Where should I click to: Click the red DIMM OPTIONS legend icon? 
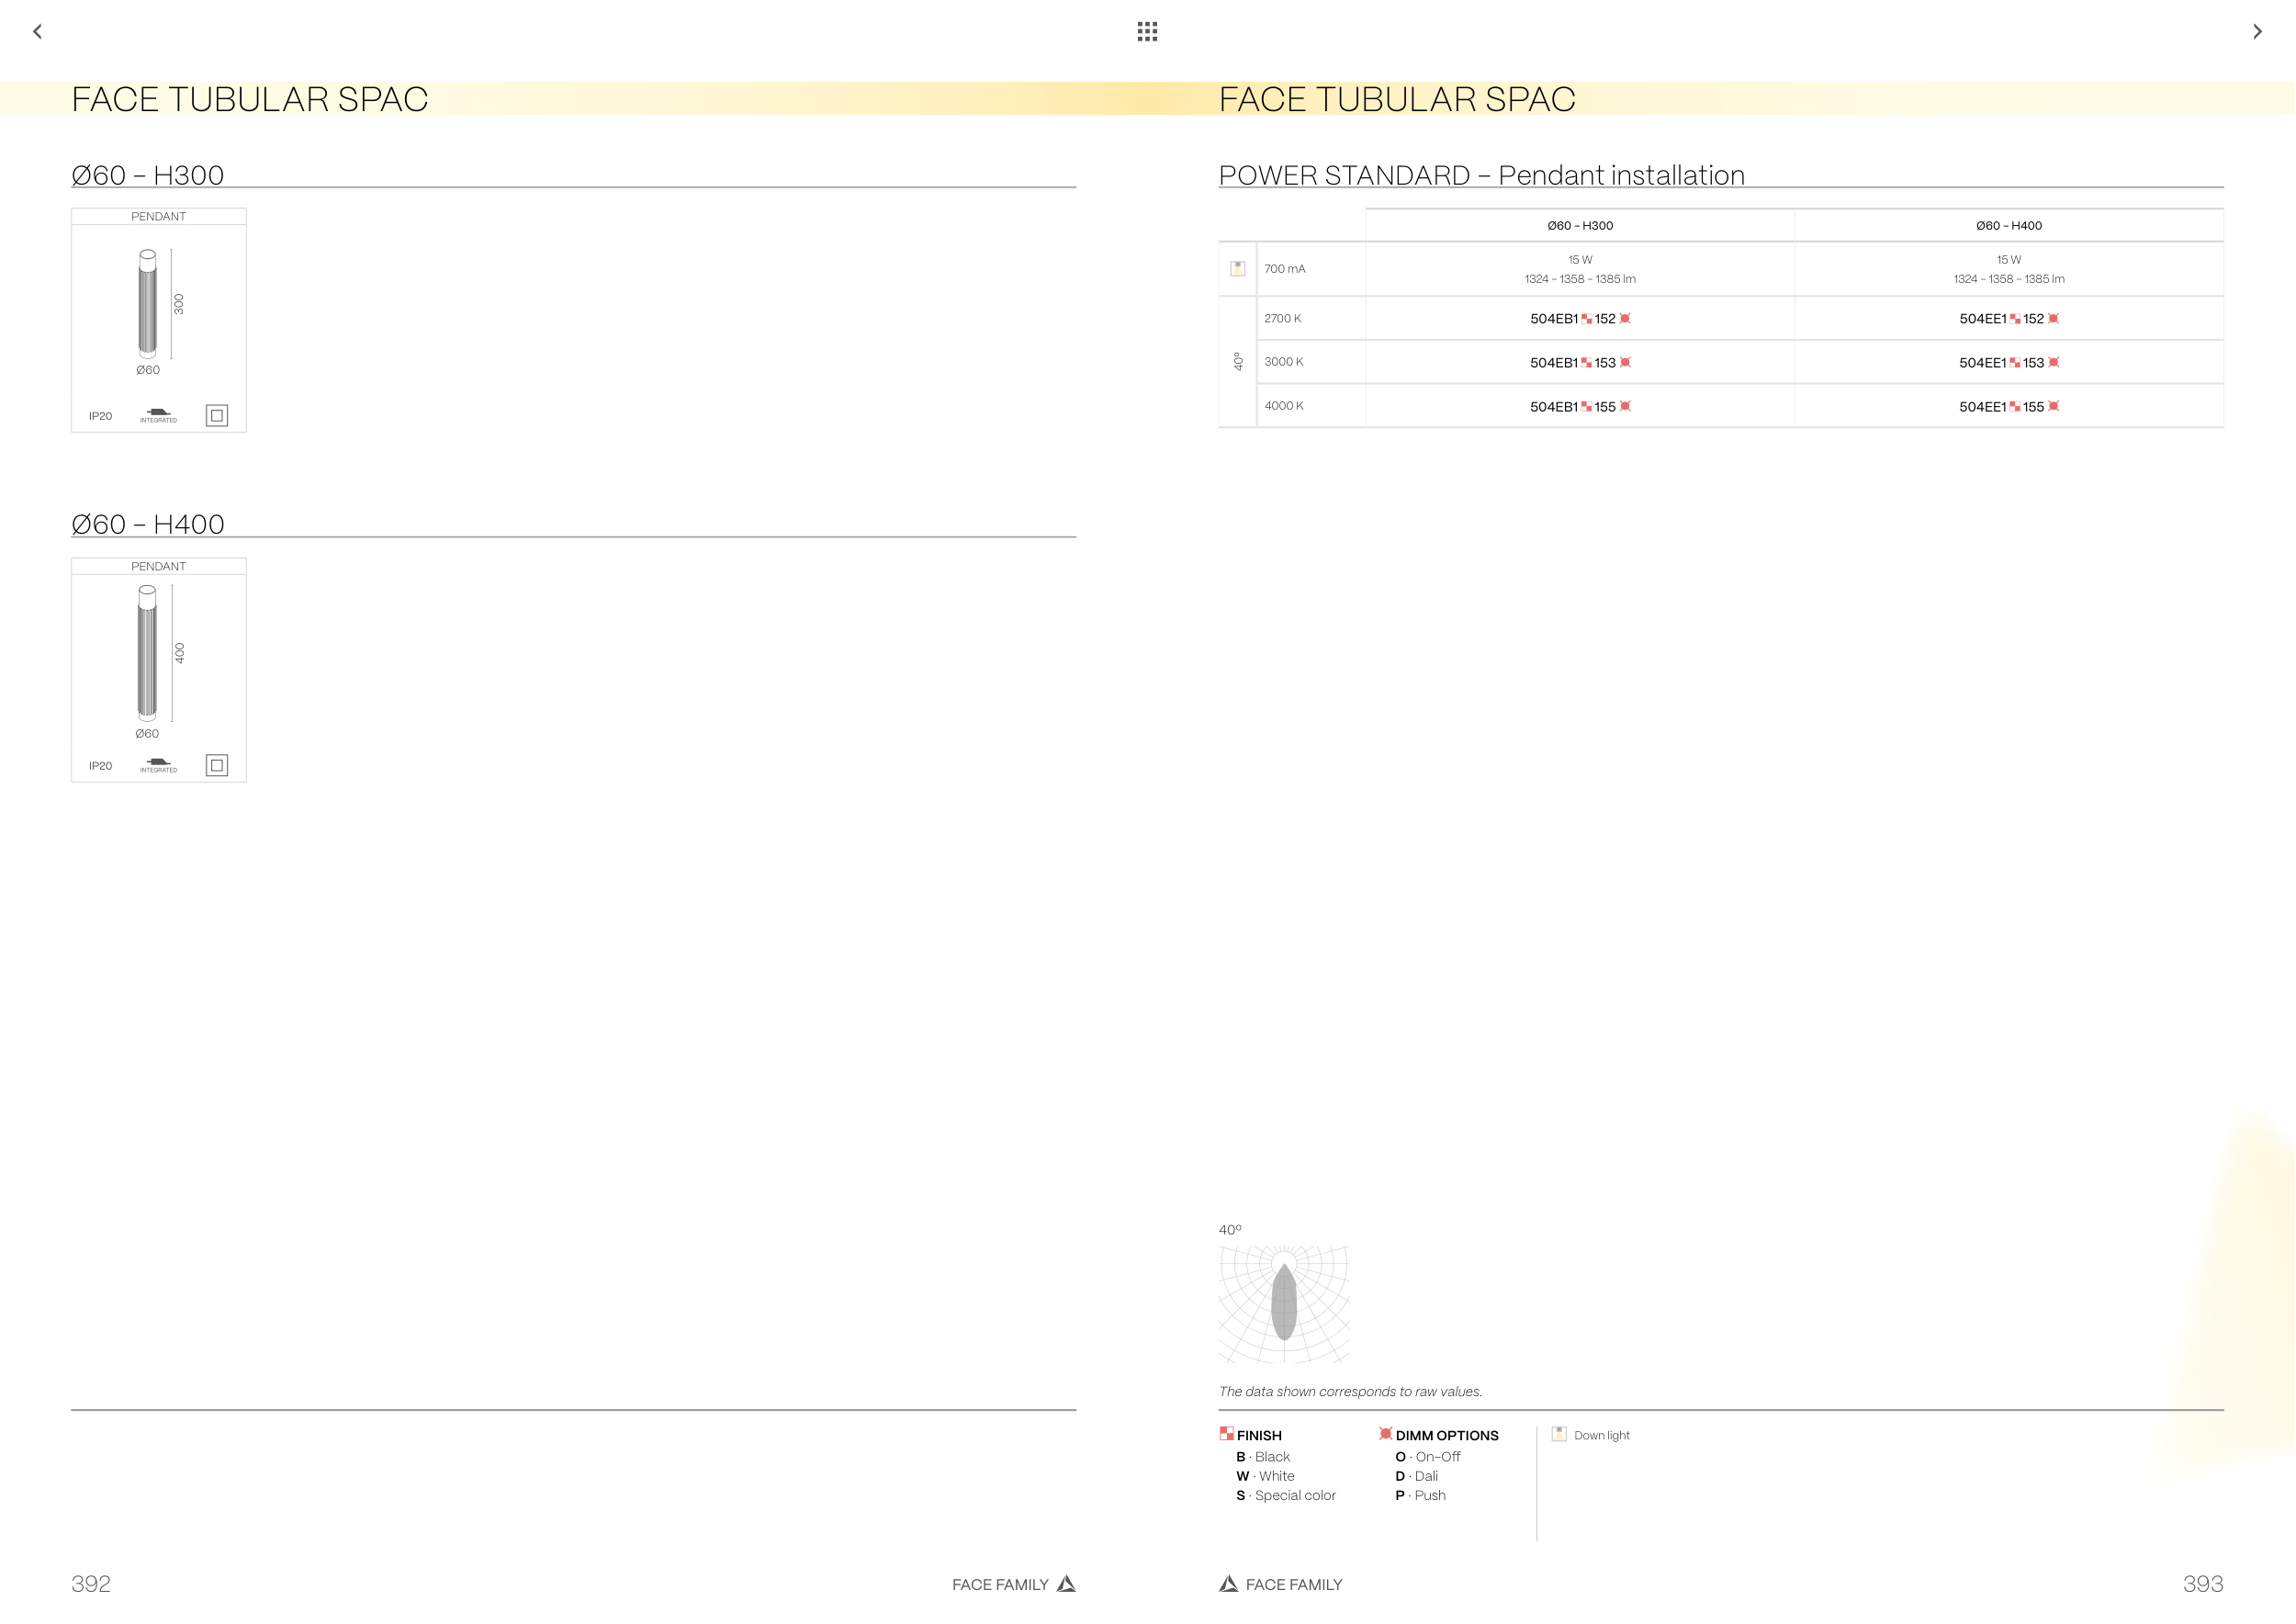click(1385, 1434)
